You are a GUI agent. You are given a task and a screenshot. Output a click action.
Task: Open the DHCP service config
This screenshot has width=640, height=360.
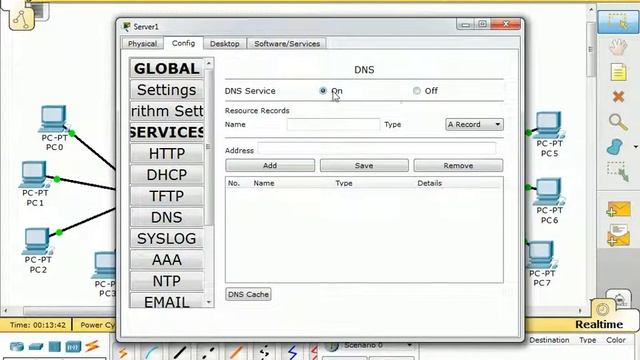tap(167, 175)
